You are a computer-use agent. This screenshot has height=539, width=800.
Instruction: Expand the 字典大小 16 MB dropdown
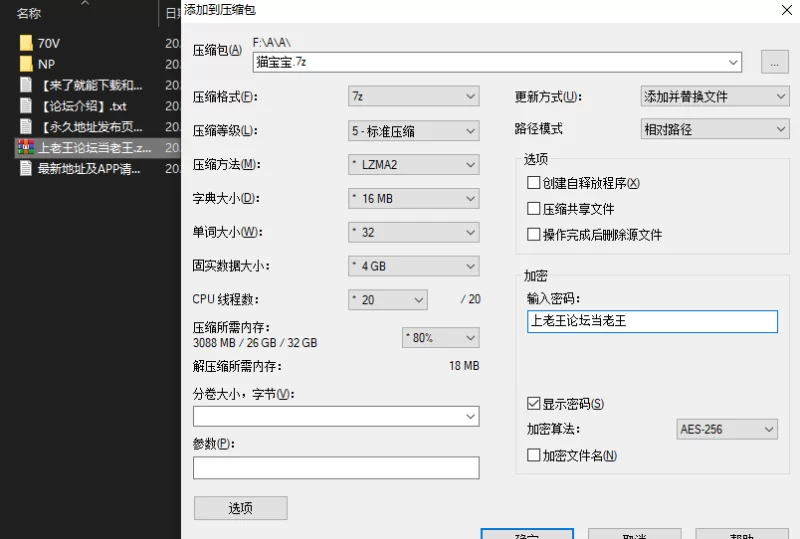click(x=414, y=199)
